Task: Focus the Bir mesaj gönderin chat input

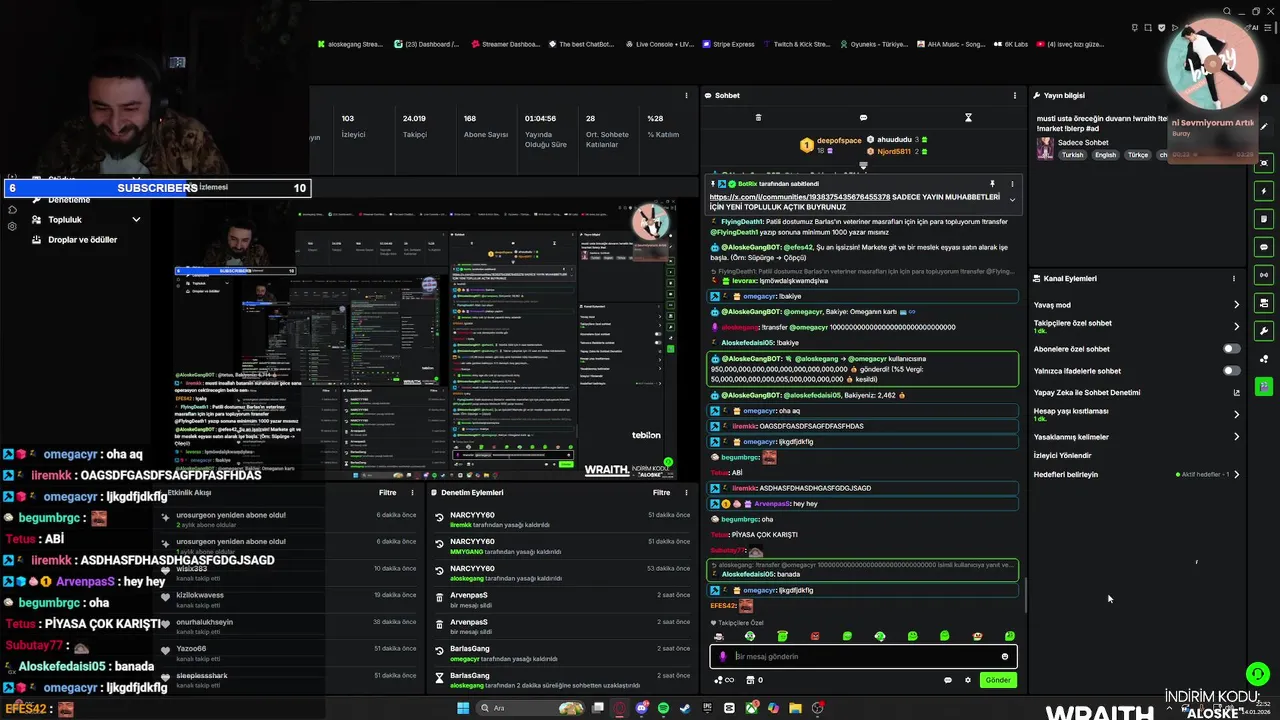Action: pyautogui.click(x=864, y=657)
